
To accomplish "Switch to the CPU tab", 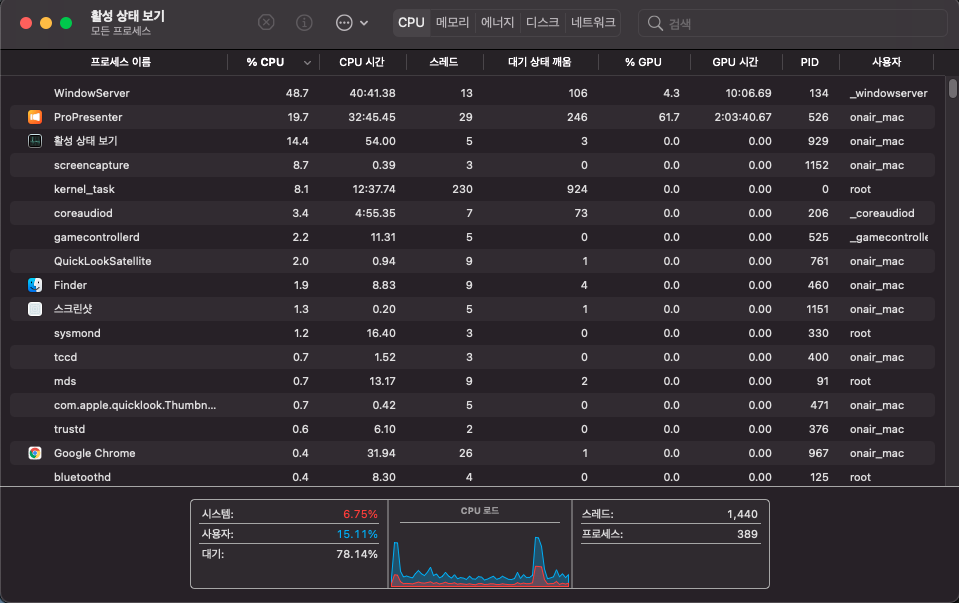I will (411, 23).
